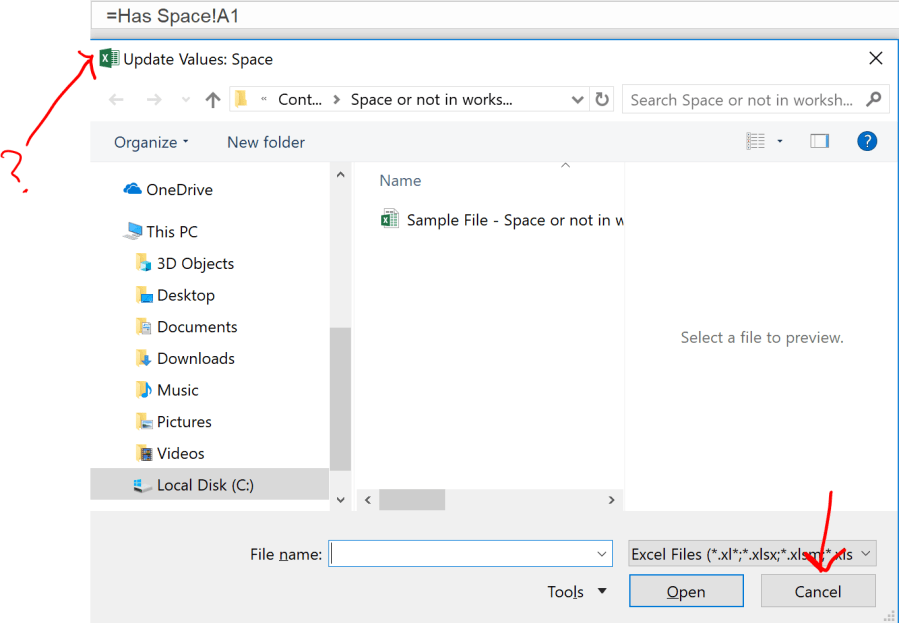The width and height of the screenshot is (899, 623).
Task: Toggle the preview pane icon
Action: tap(819, 141)
